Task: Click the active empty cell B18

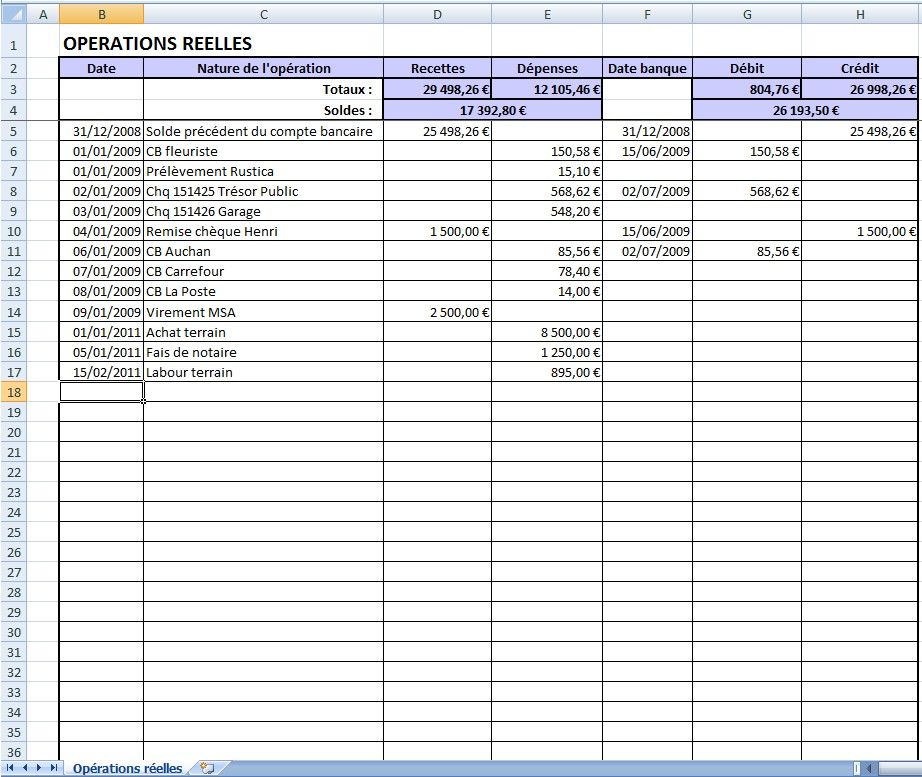Action: (x=101, y=392)
